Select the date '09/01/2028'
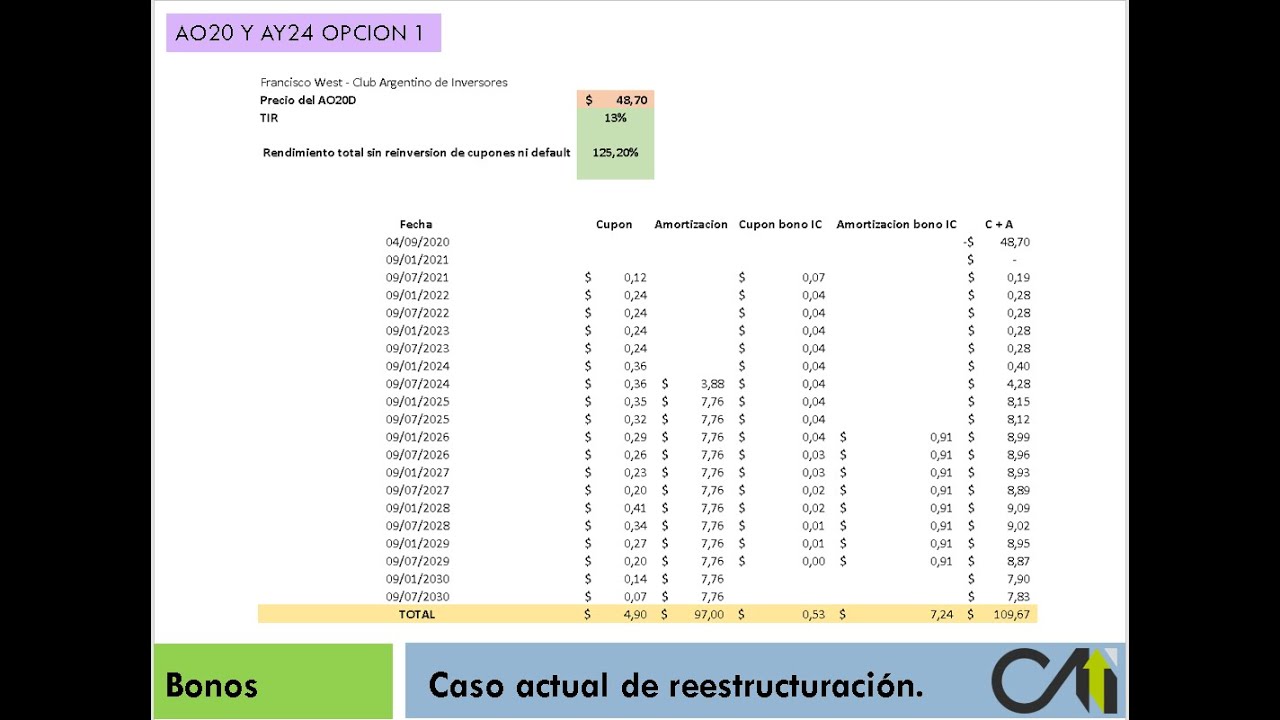Screen dimensions: 1280x720 click(x=417, y=508)
